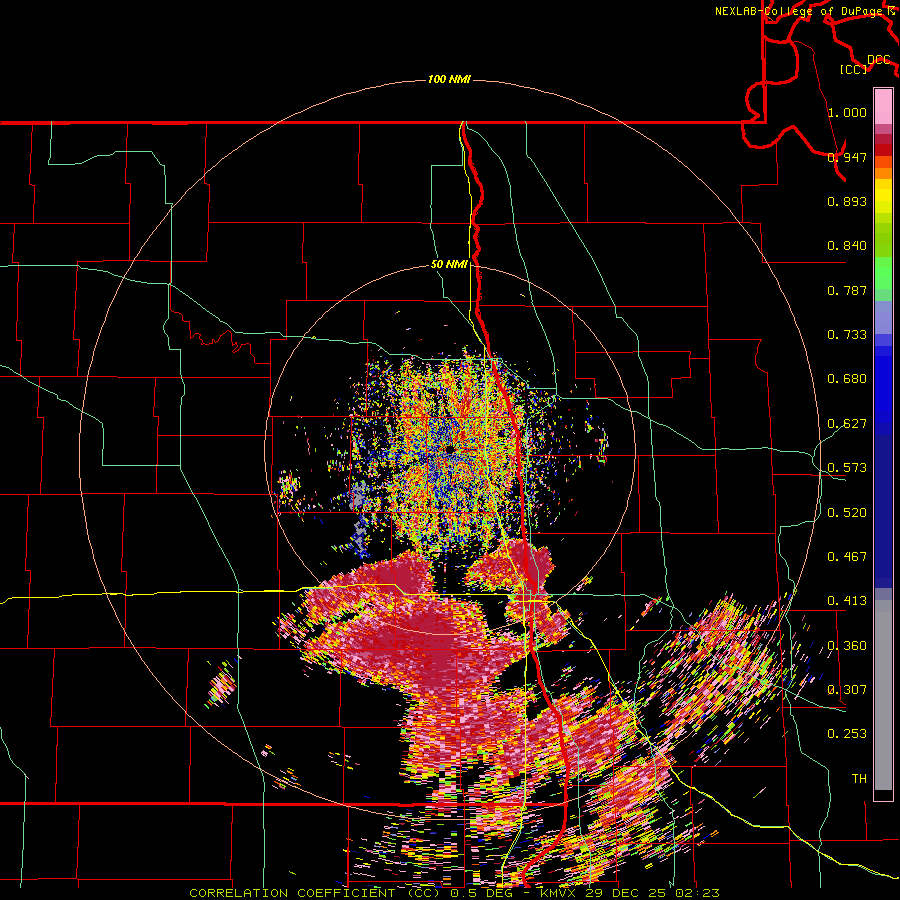
Task: Click the gray segment of the color bar
Action: (x=883, y=695)
